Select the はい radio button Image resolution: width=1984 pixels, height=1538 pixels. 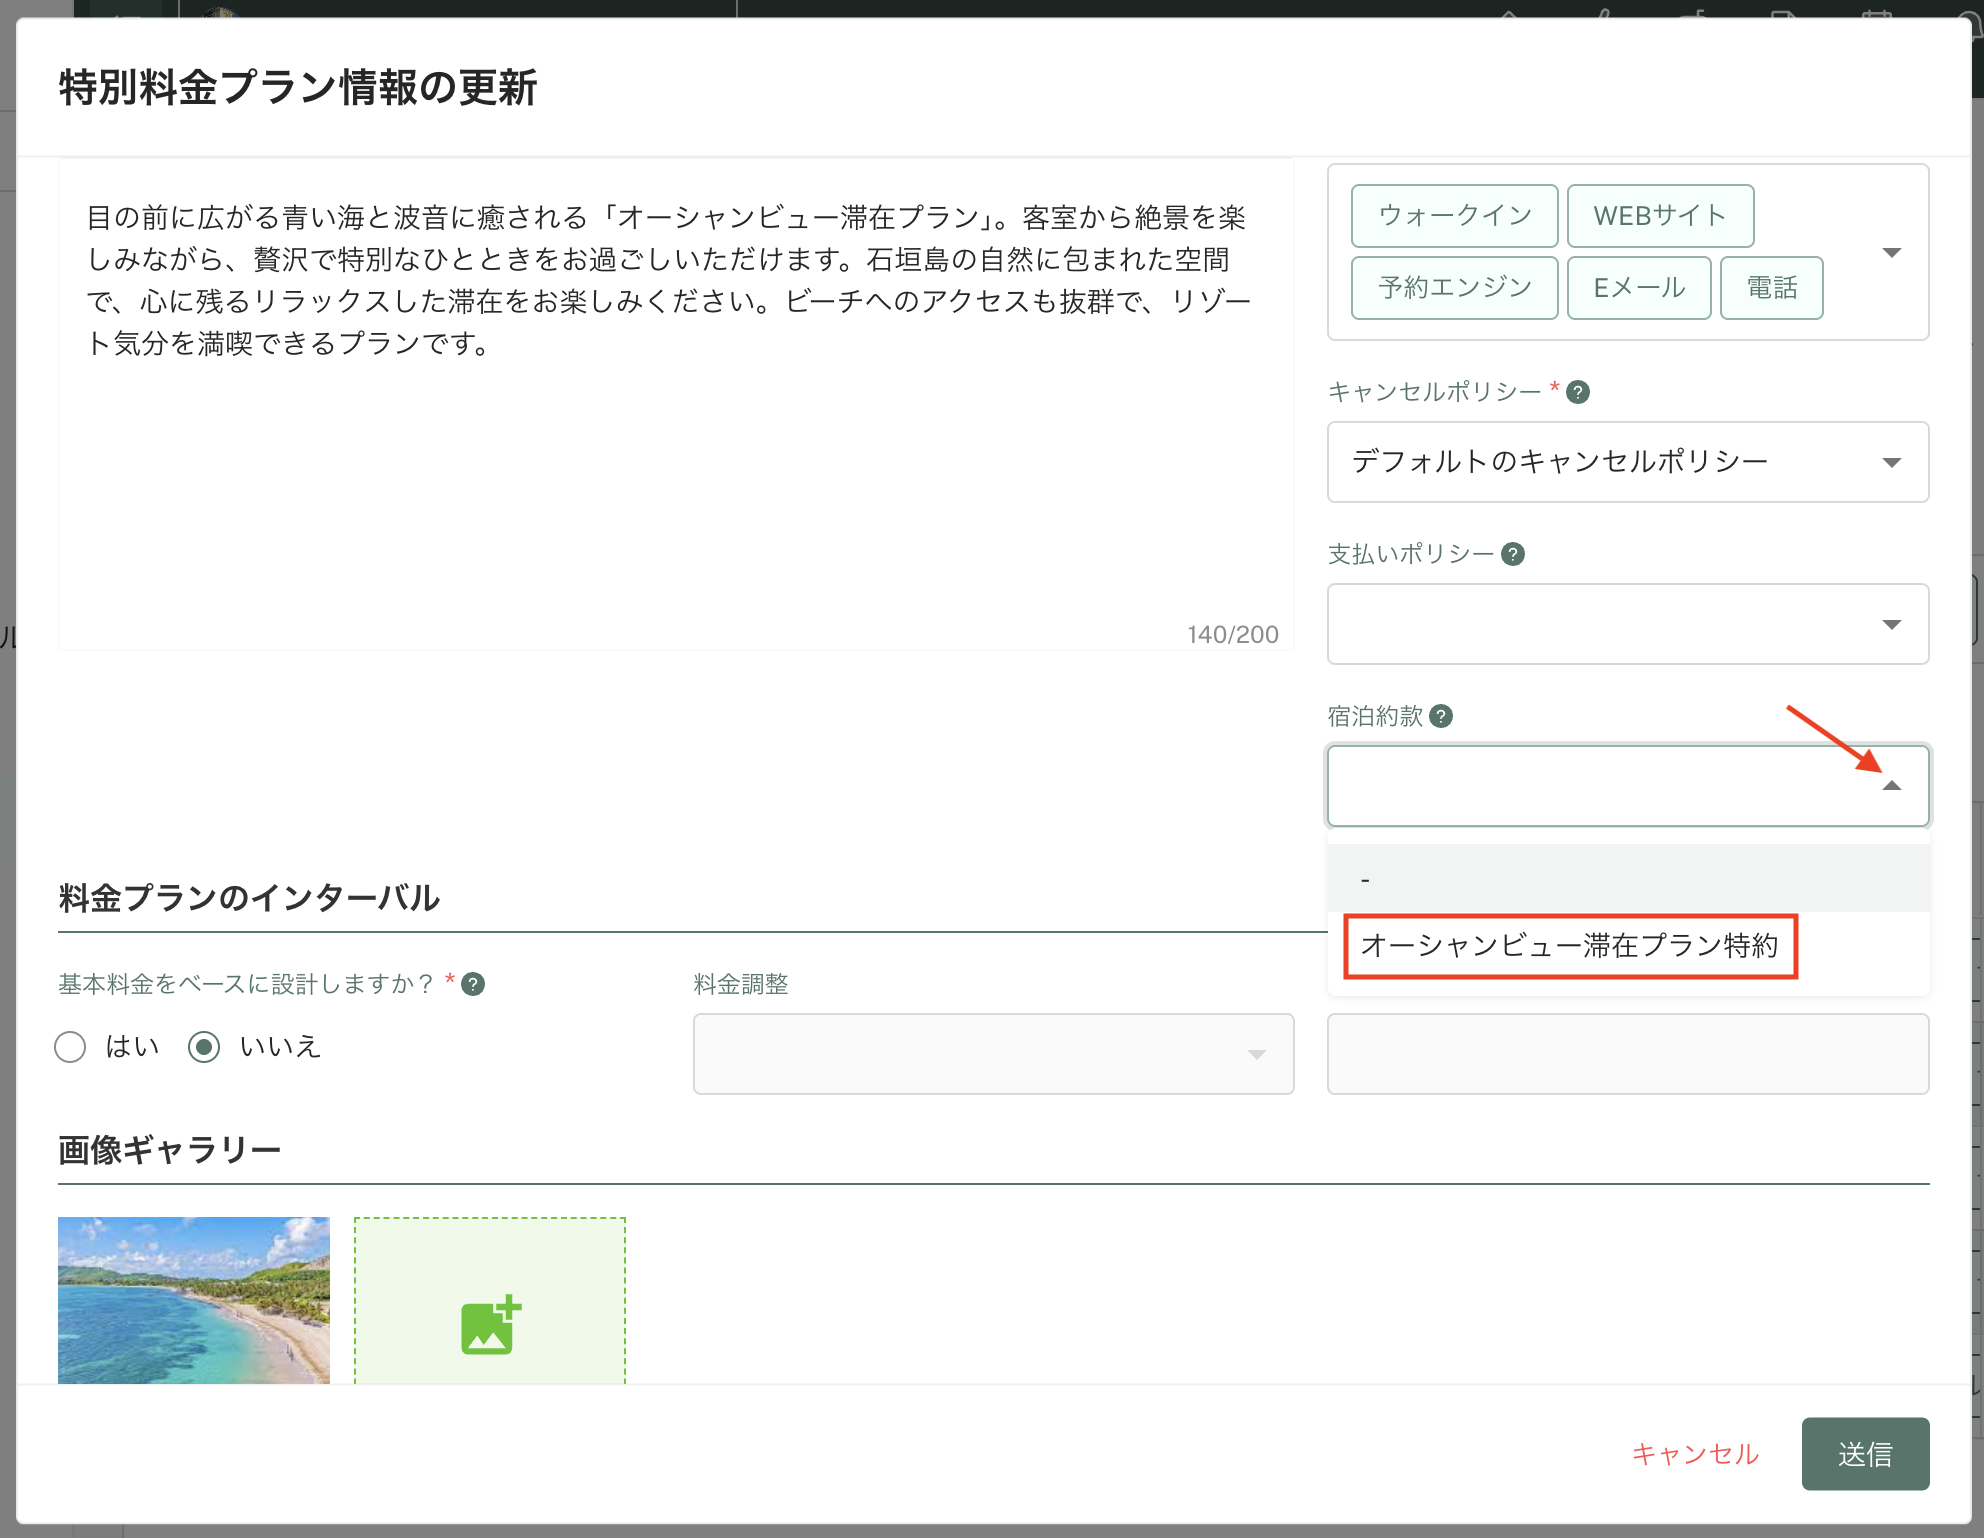(70, 1047)
